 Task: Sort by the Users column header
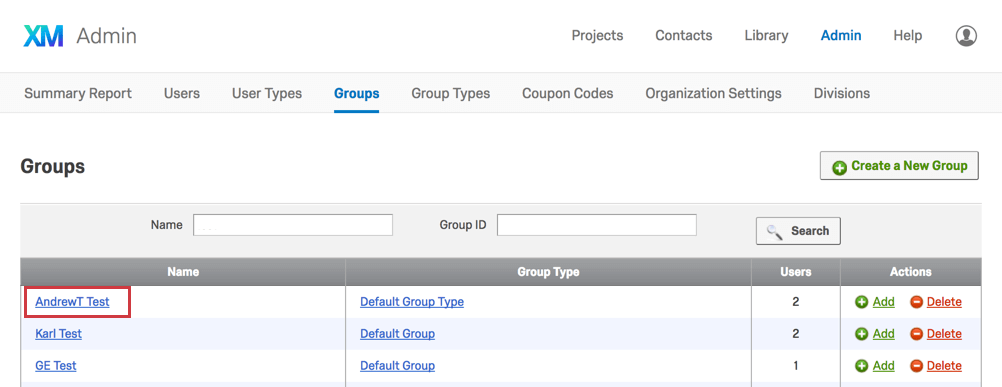tap(796, 272)
